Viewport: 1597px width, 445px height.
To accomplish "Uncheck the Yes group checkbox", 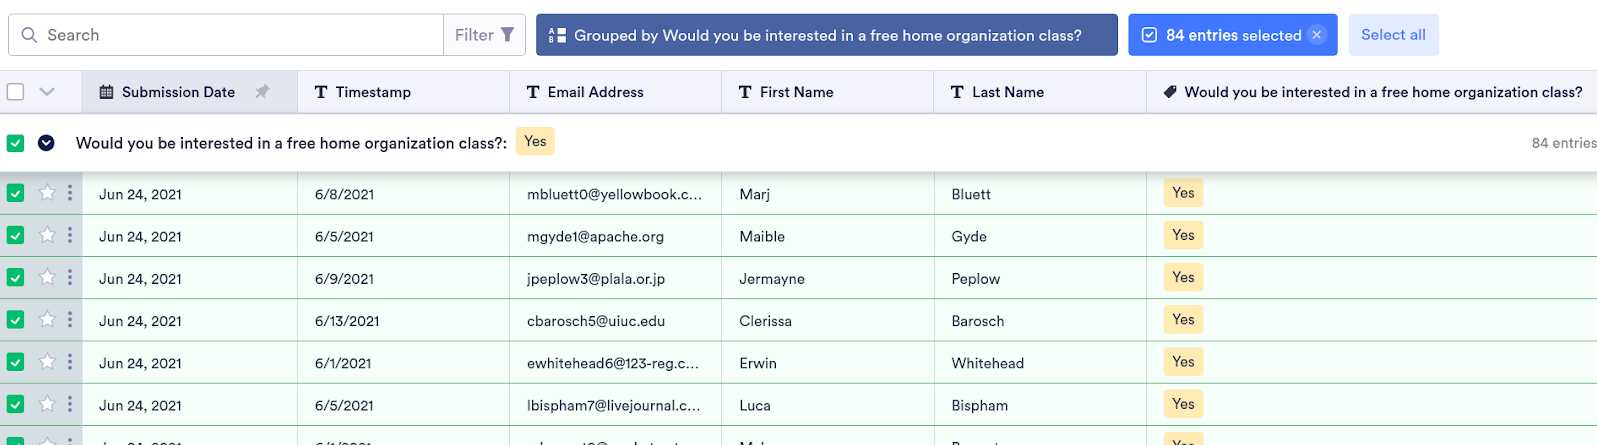I will coord(16,143).
